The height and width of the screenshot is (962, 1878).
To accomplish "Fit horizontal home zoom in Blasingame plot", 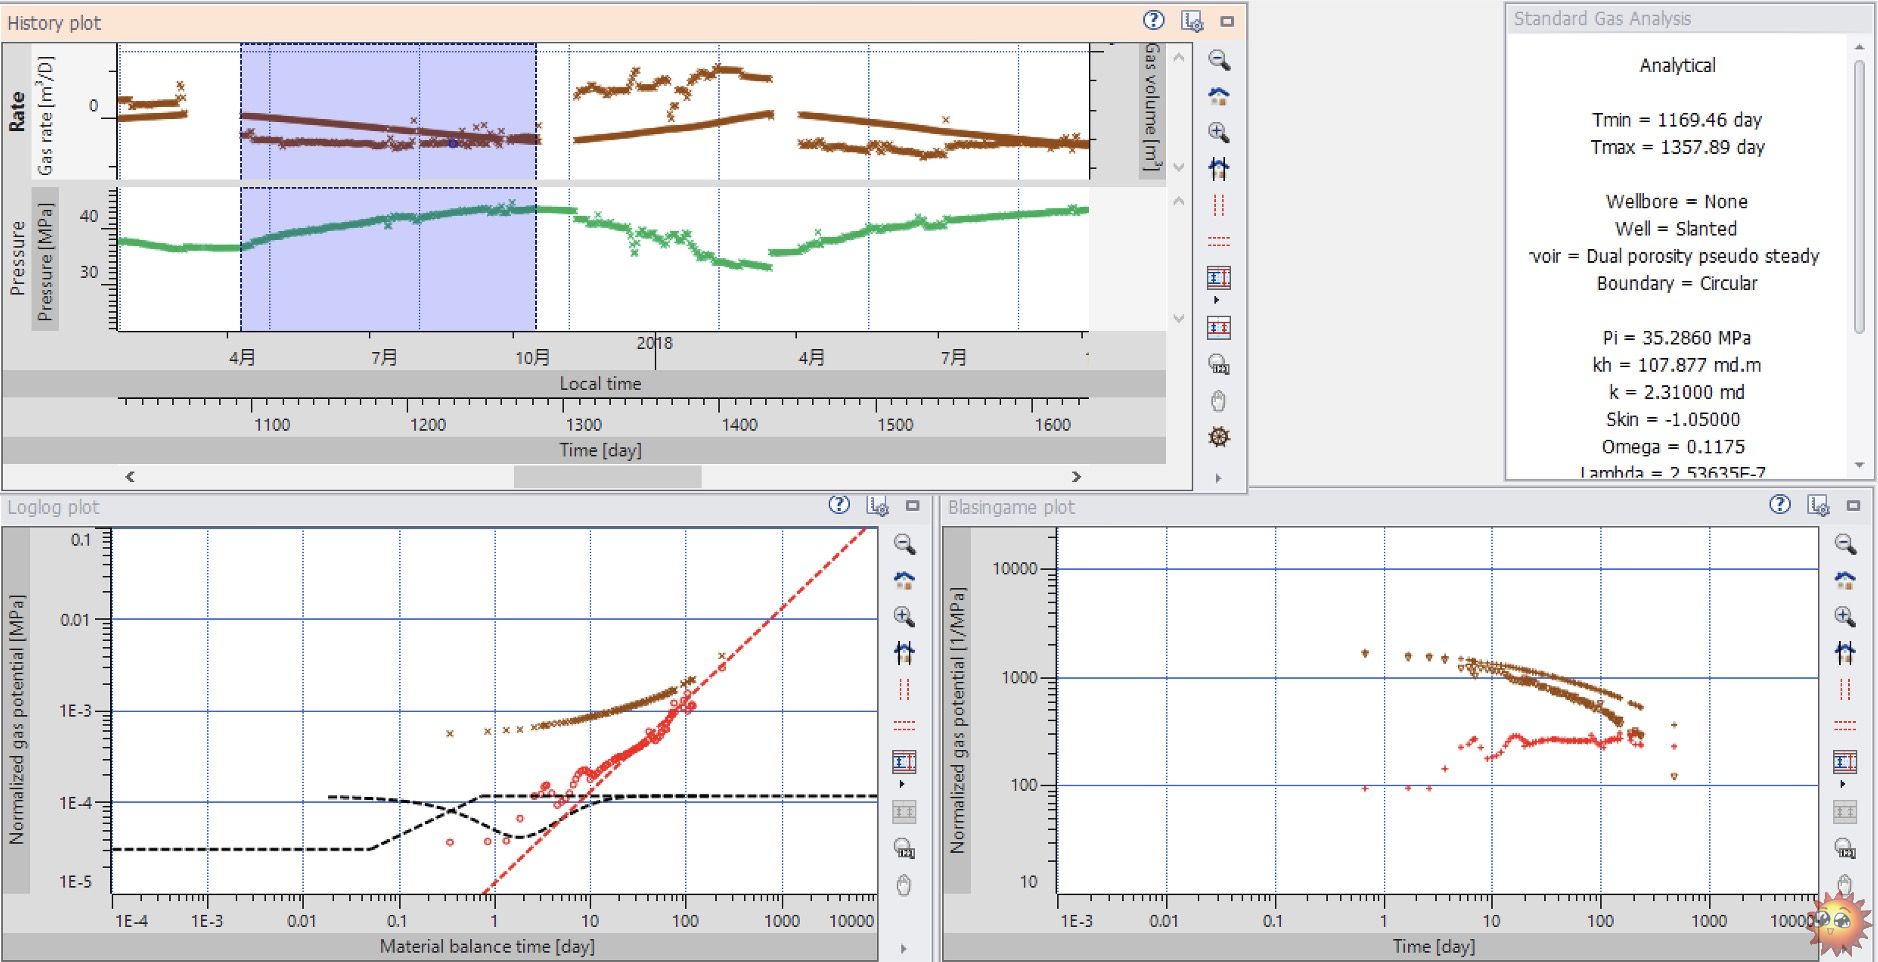I will pos(1845,653).
